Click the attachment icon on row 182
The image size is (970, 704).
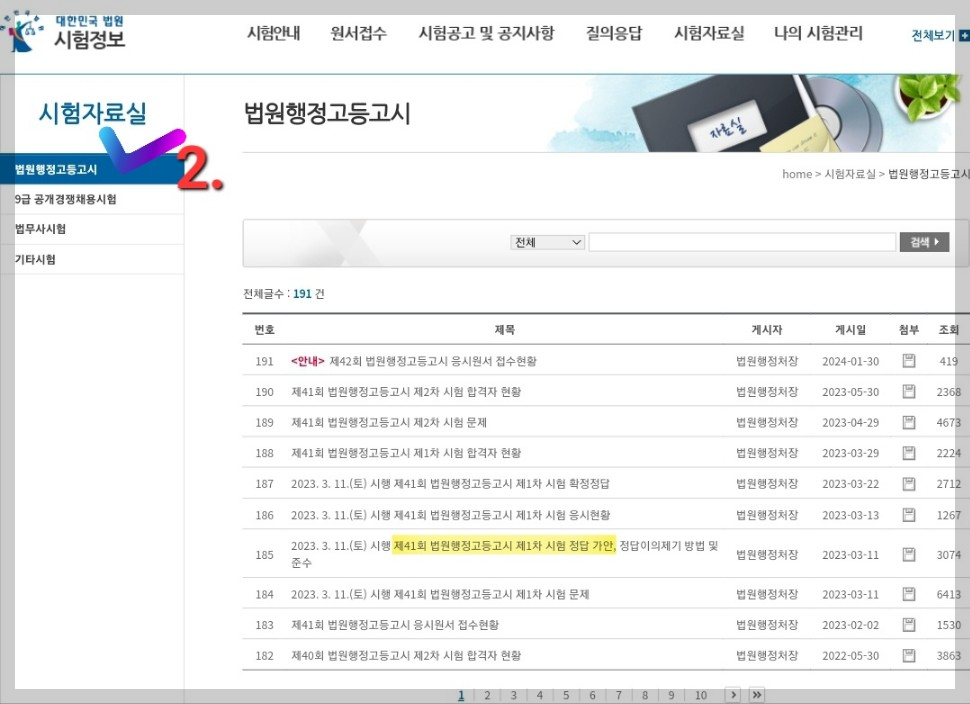point(908,655)
